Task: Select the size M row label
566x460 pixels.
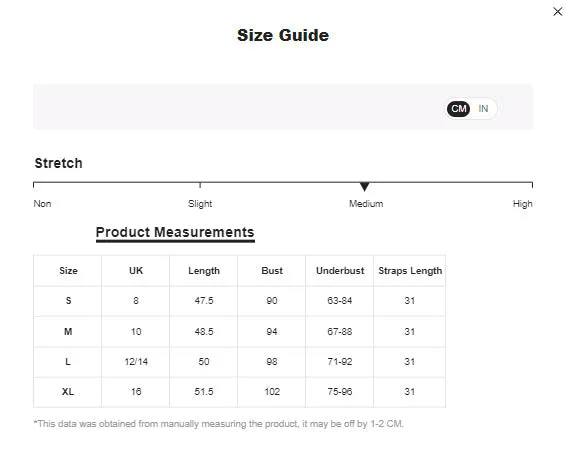Action: [68, 331]
